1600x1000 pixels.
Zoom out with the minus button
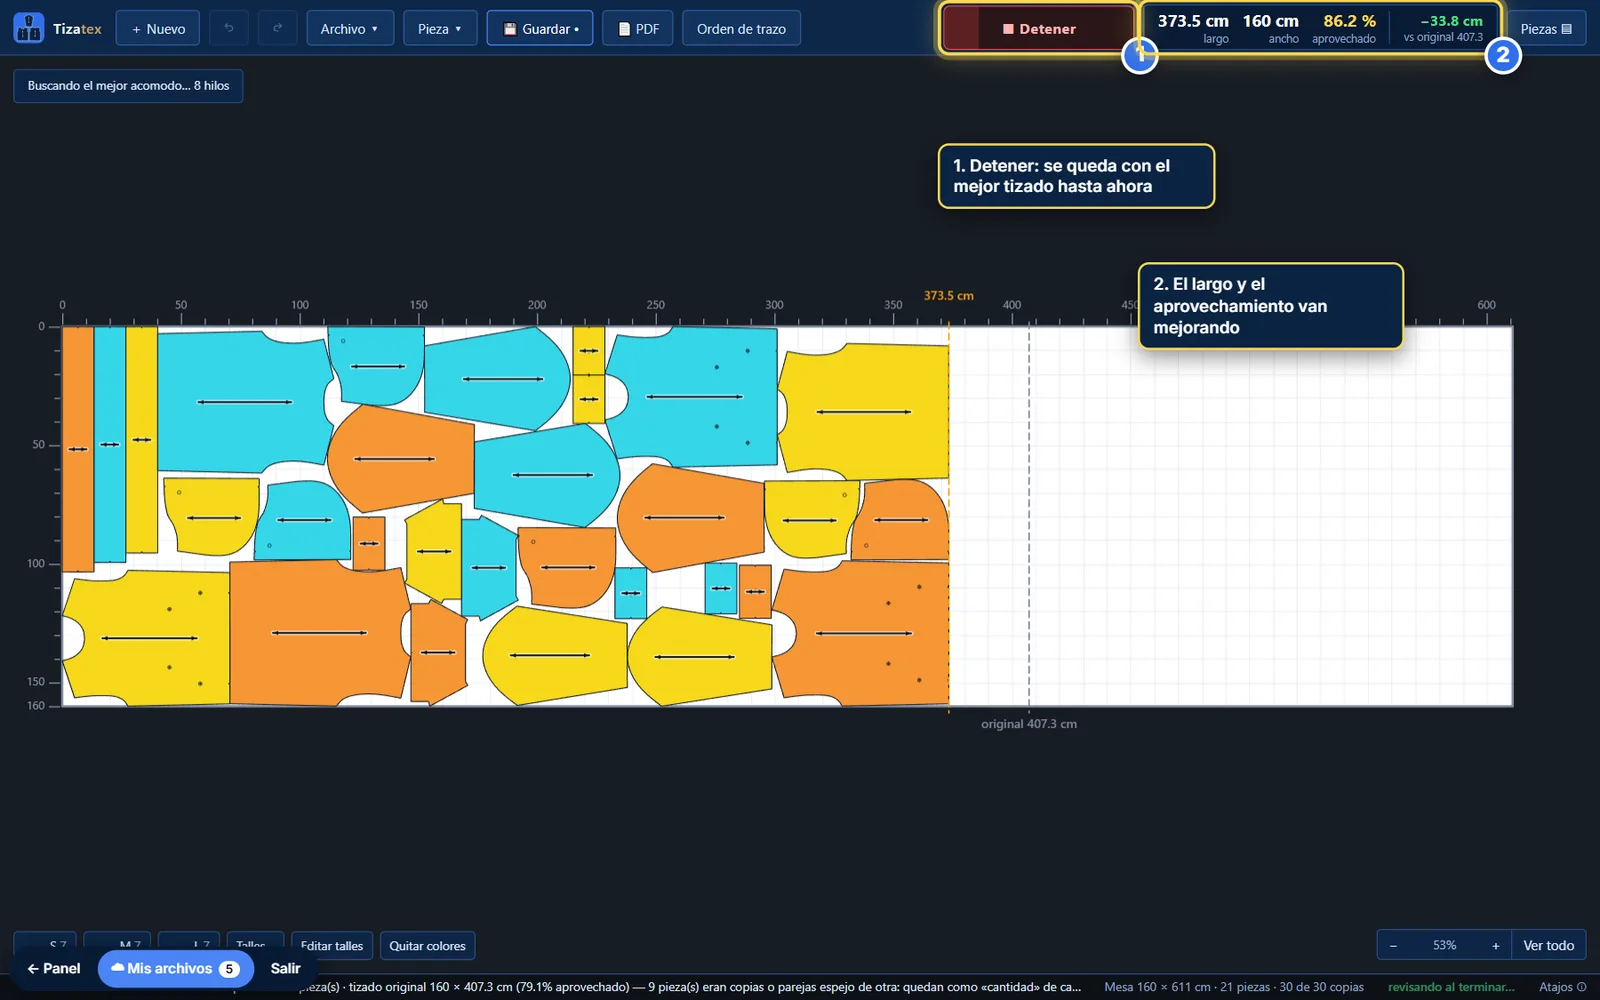(1393, 945)
